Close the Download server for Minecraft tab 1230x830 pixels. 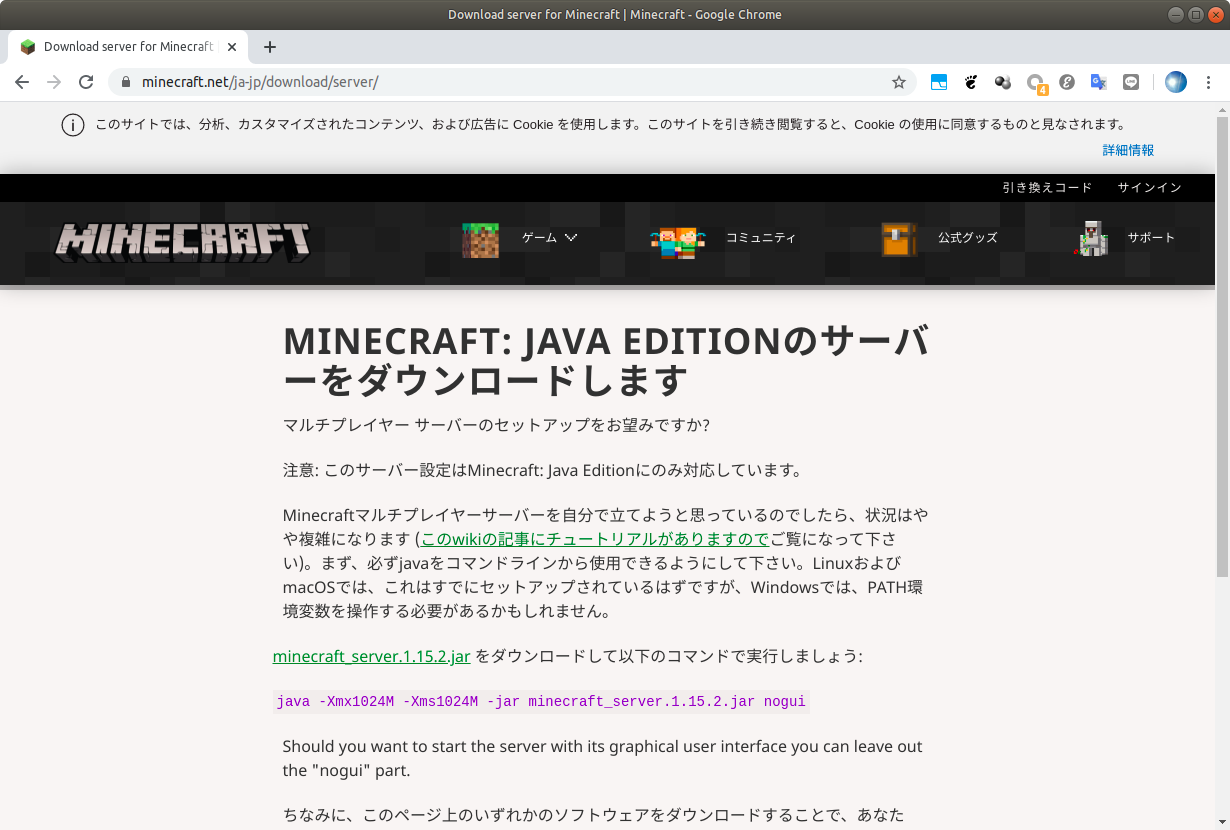tap(232, 47)
